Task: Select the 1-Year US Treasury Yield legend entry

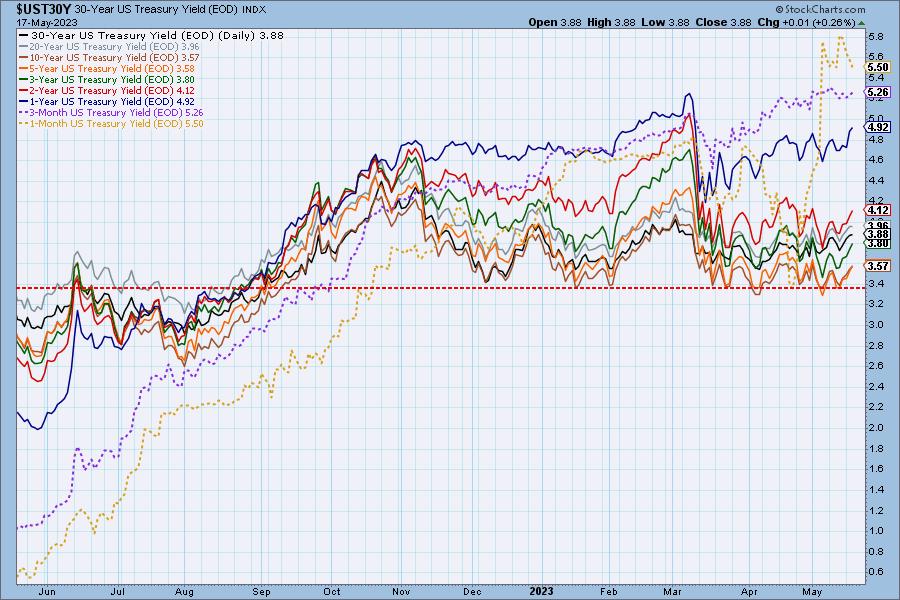Action: (107, 101)
